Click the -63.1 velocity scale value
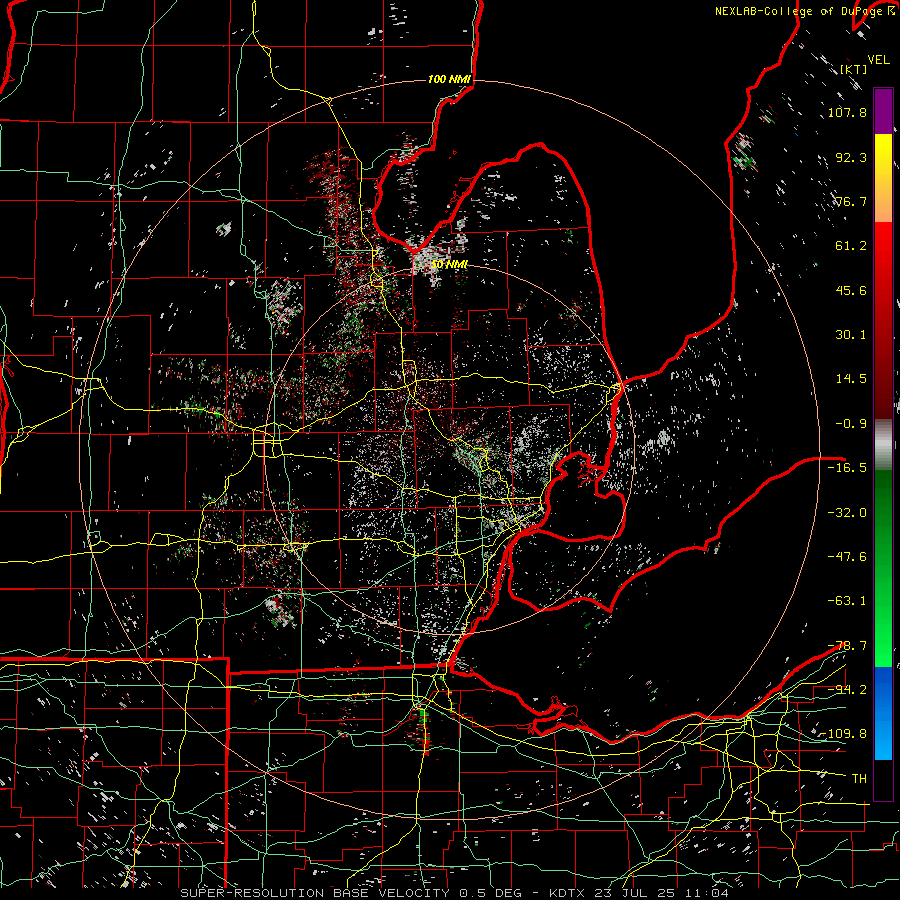Image resolution: width=900 pixels, height=900 pixels. click(x=847, y=601)
